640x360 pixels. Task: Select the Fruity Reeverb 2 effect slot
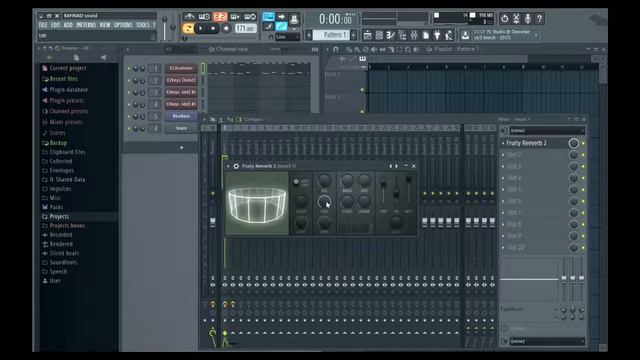tap(526, 143)
